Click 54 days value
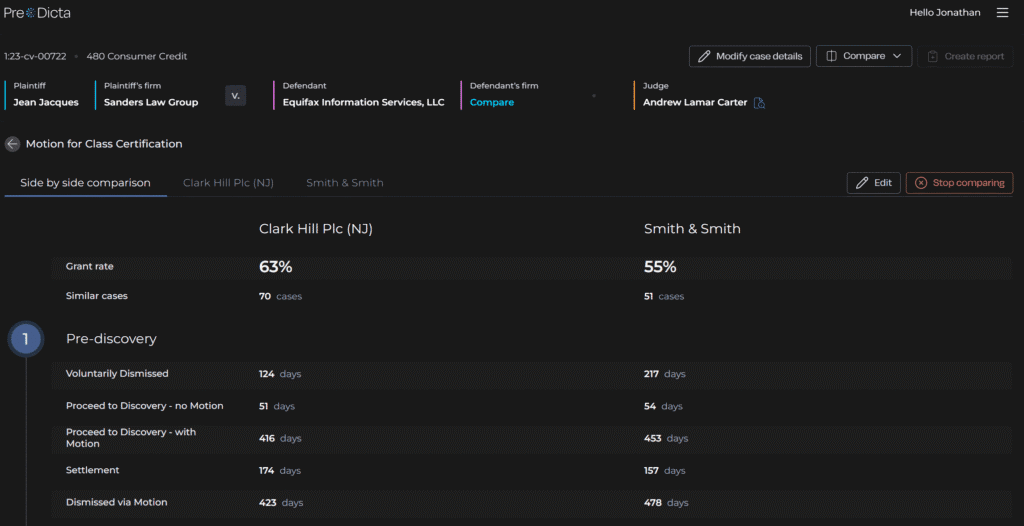Viewport: 1024px width, 526px height. click(664, 406)
